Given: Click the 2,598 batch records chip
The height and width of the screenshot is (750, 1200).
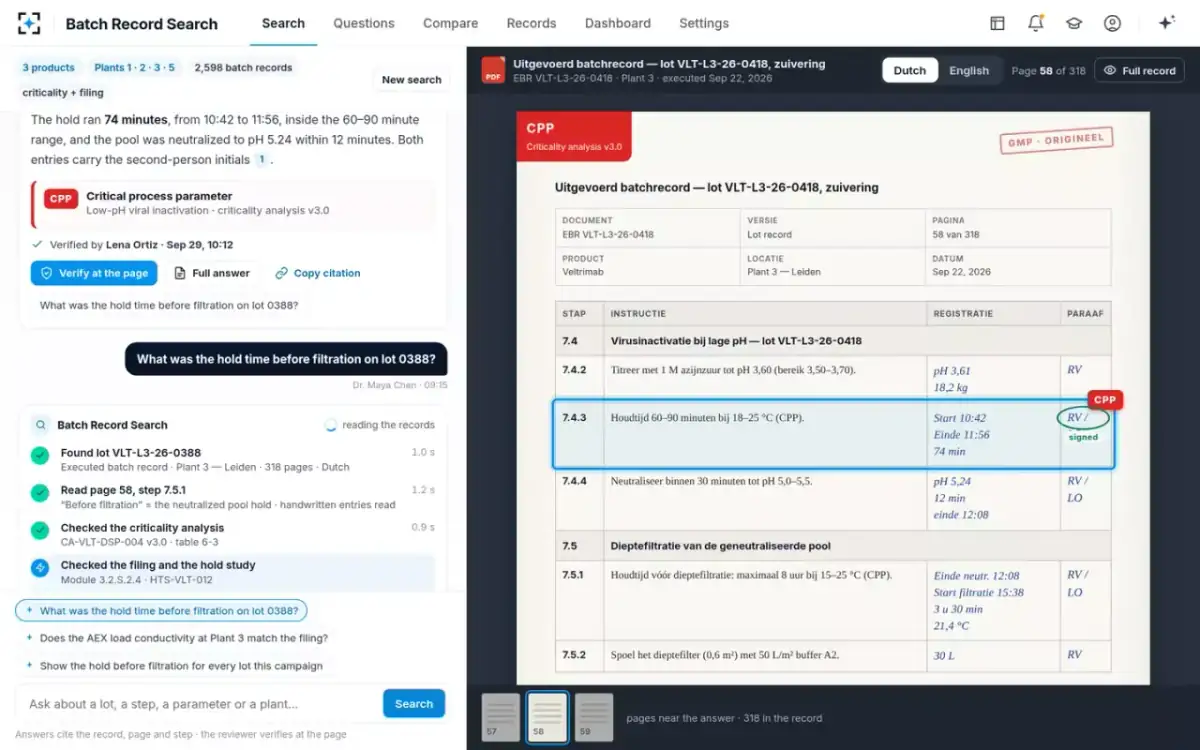Looking at the screenshot, I should point(243,68).
